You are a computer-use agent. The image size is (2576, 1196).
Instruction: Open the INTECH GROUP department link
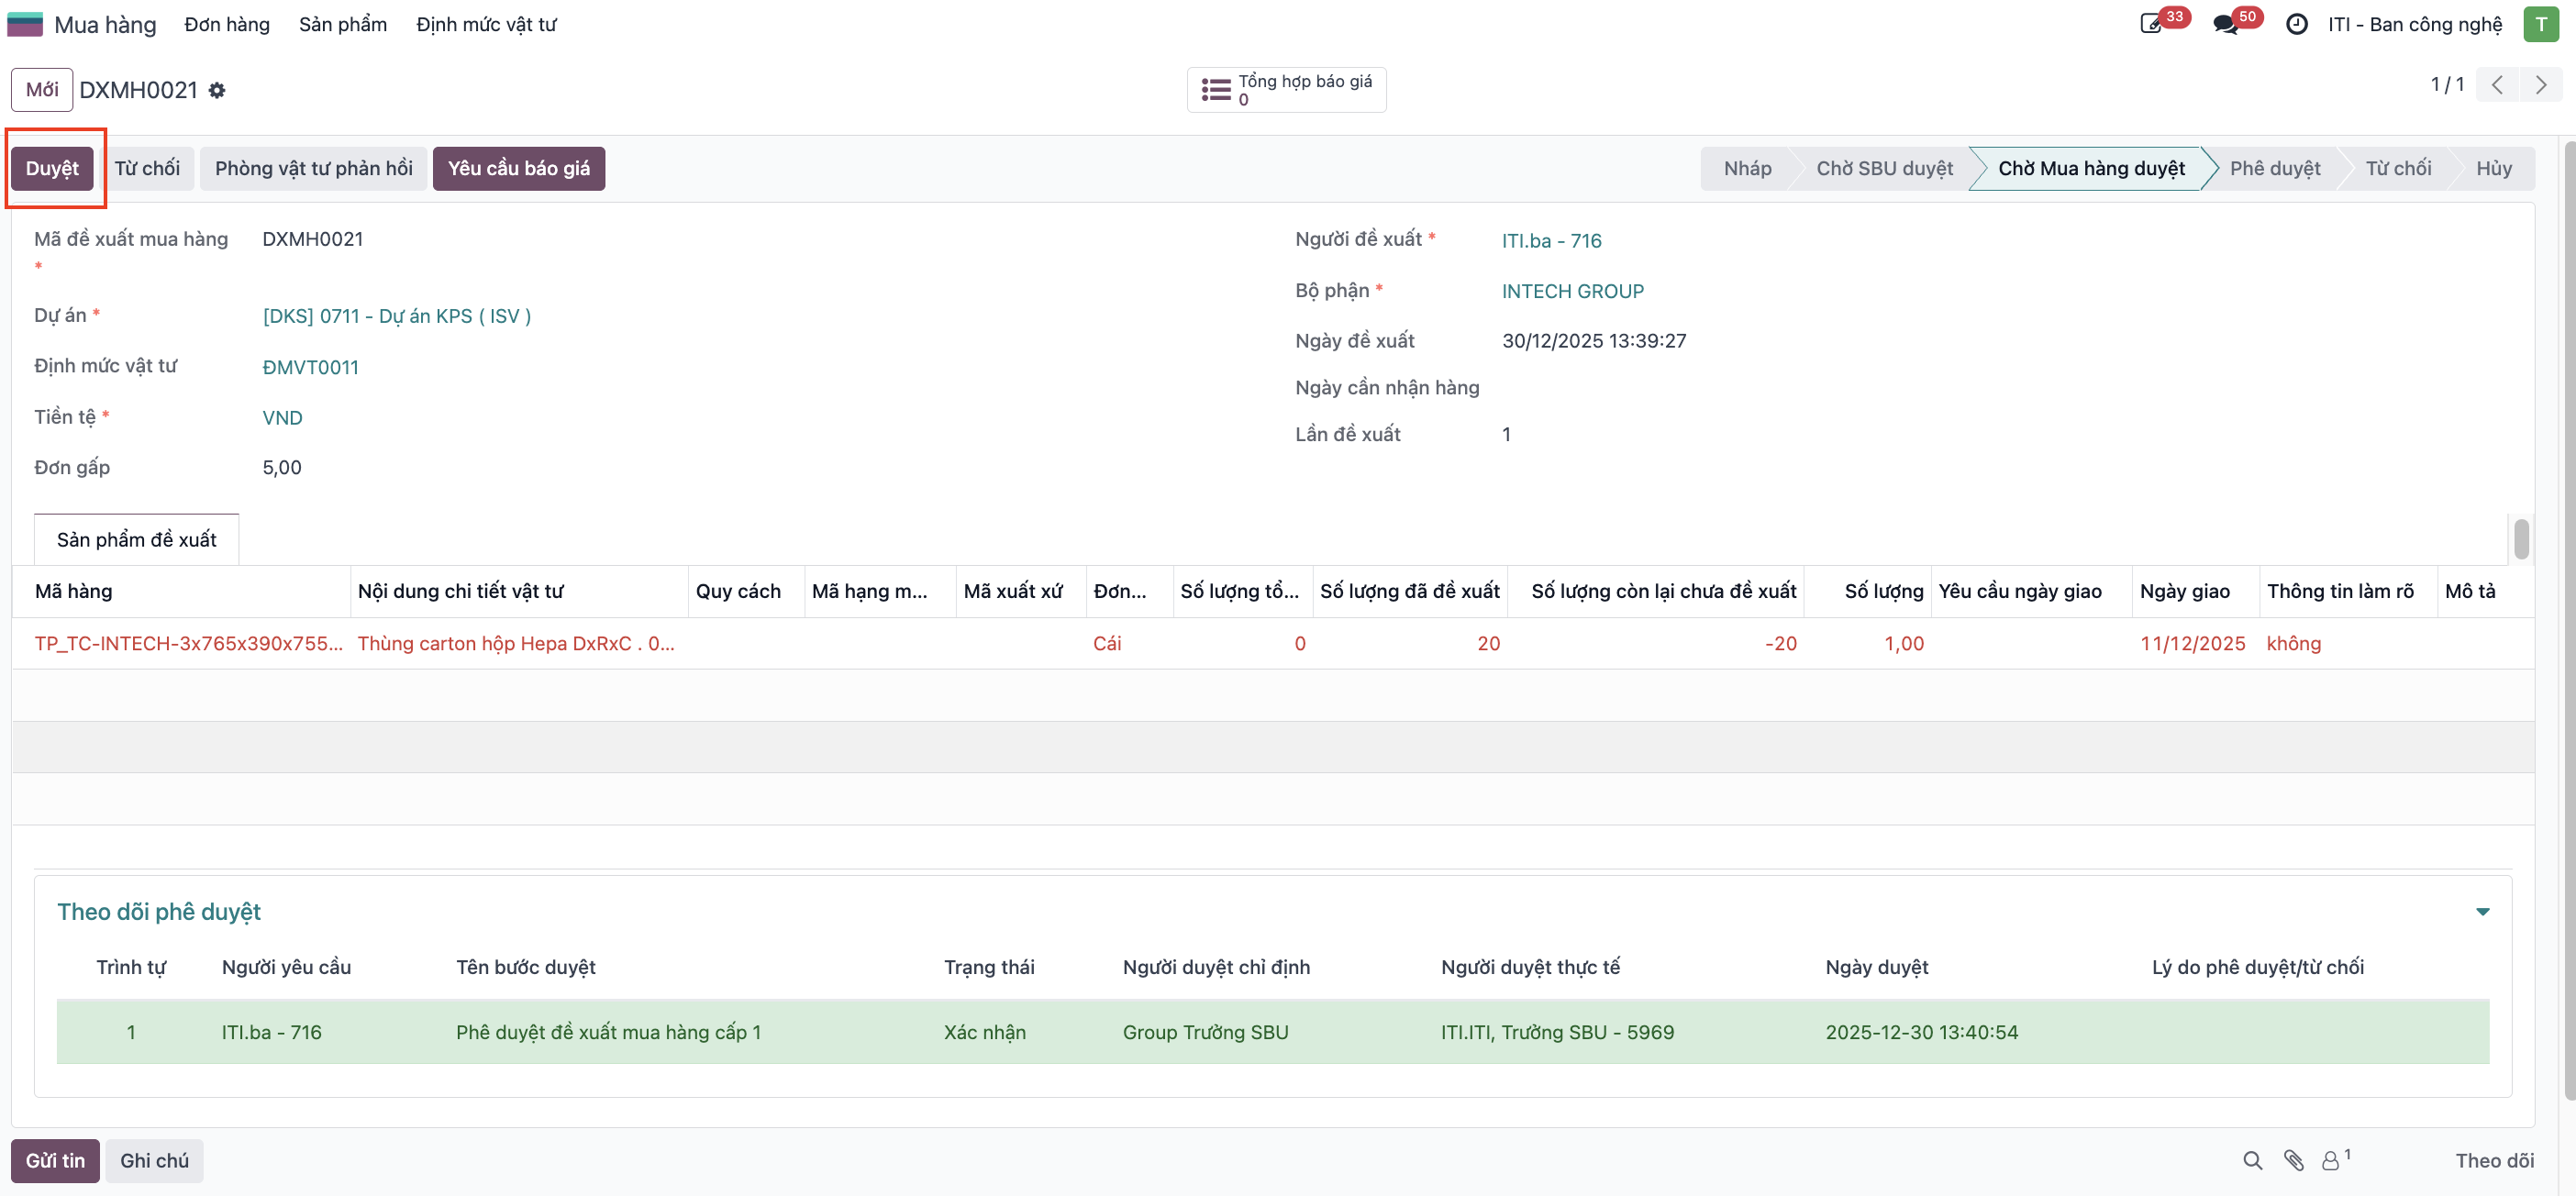tap(1572, 291)
